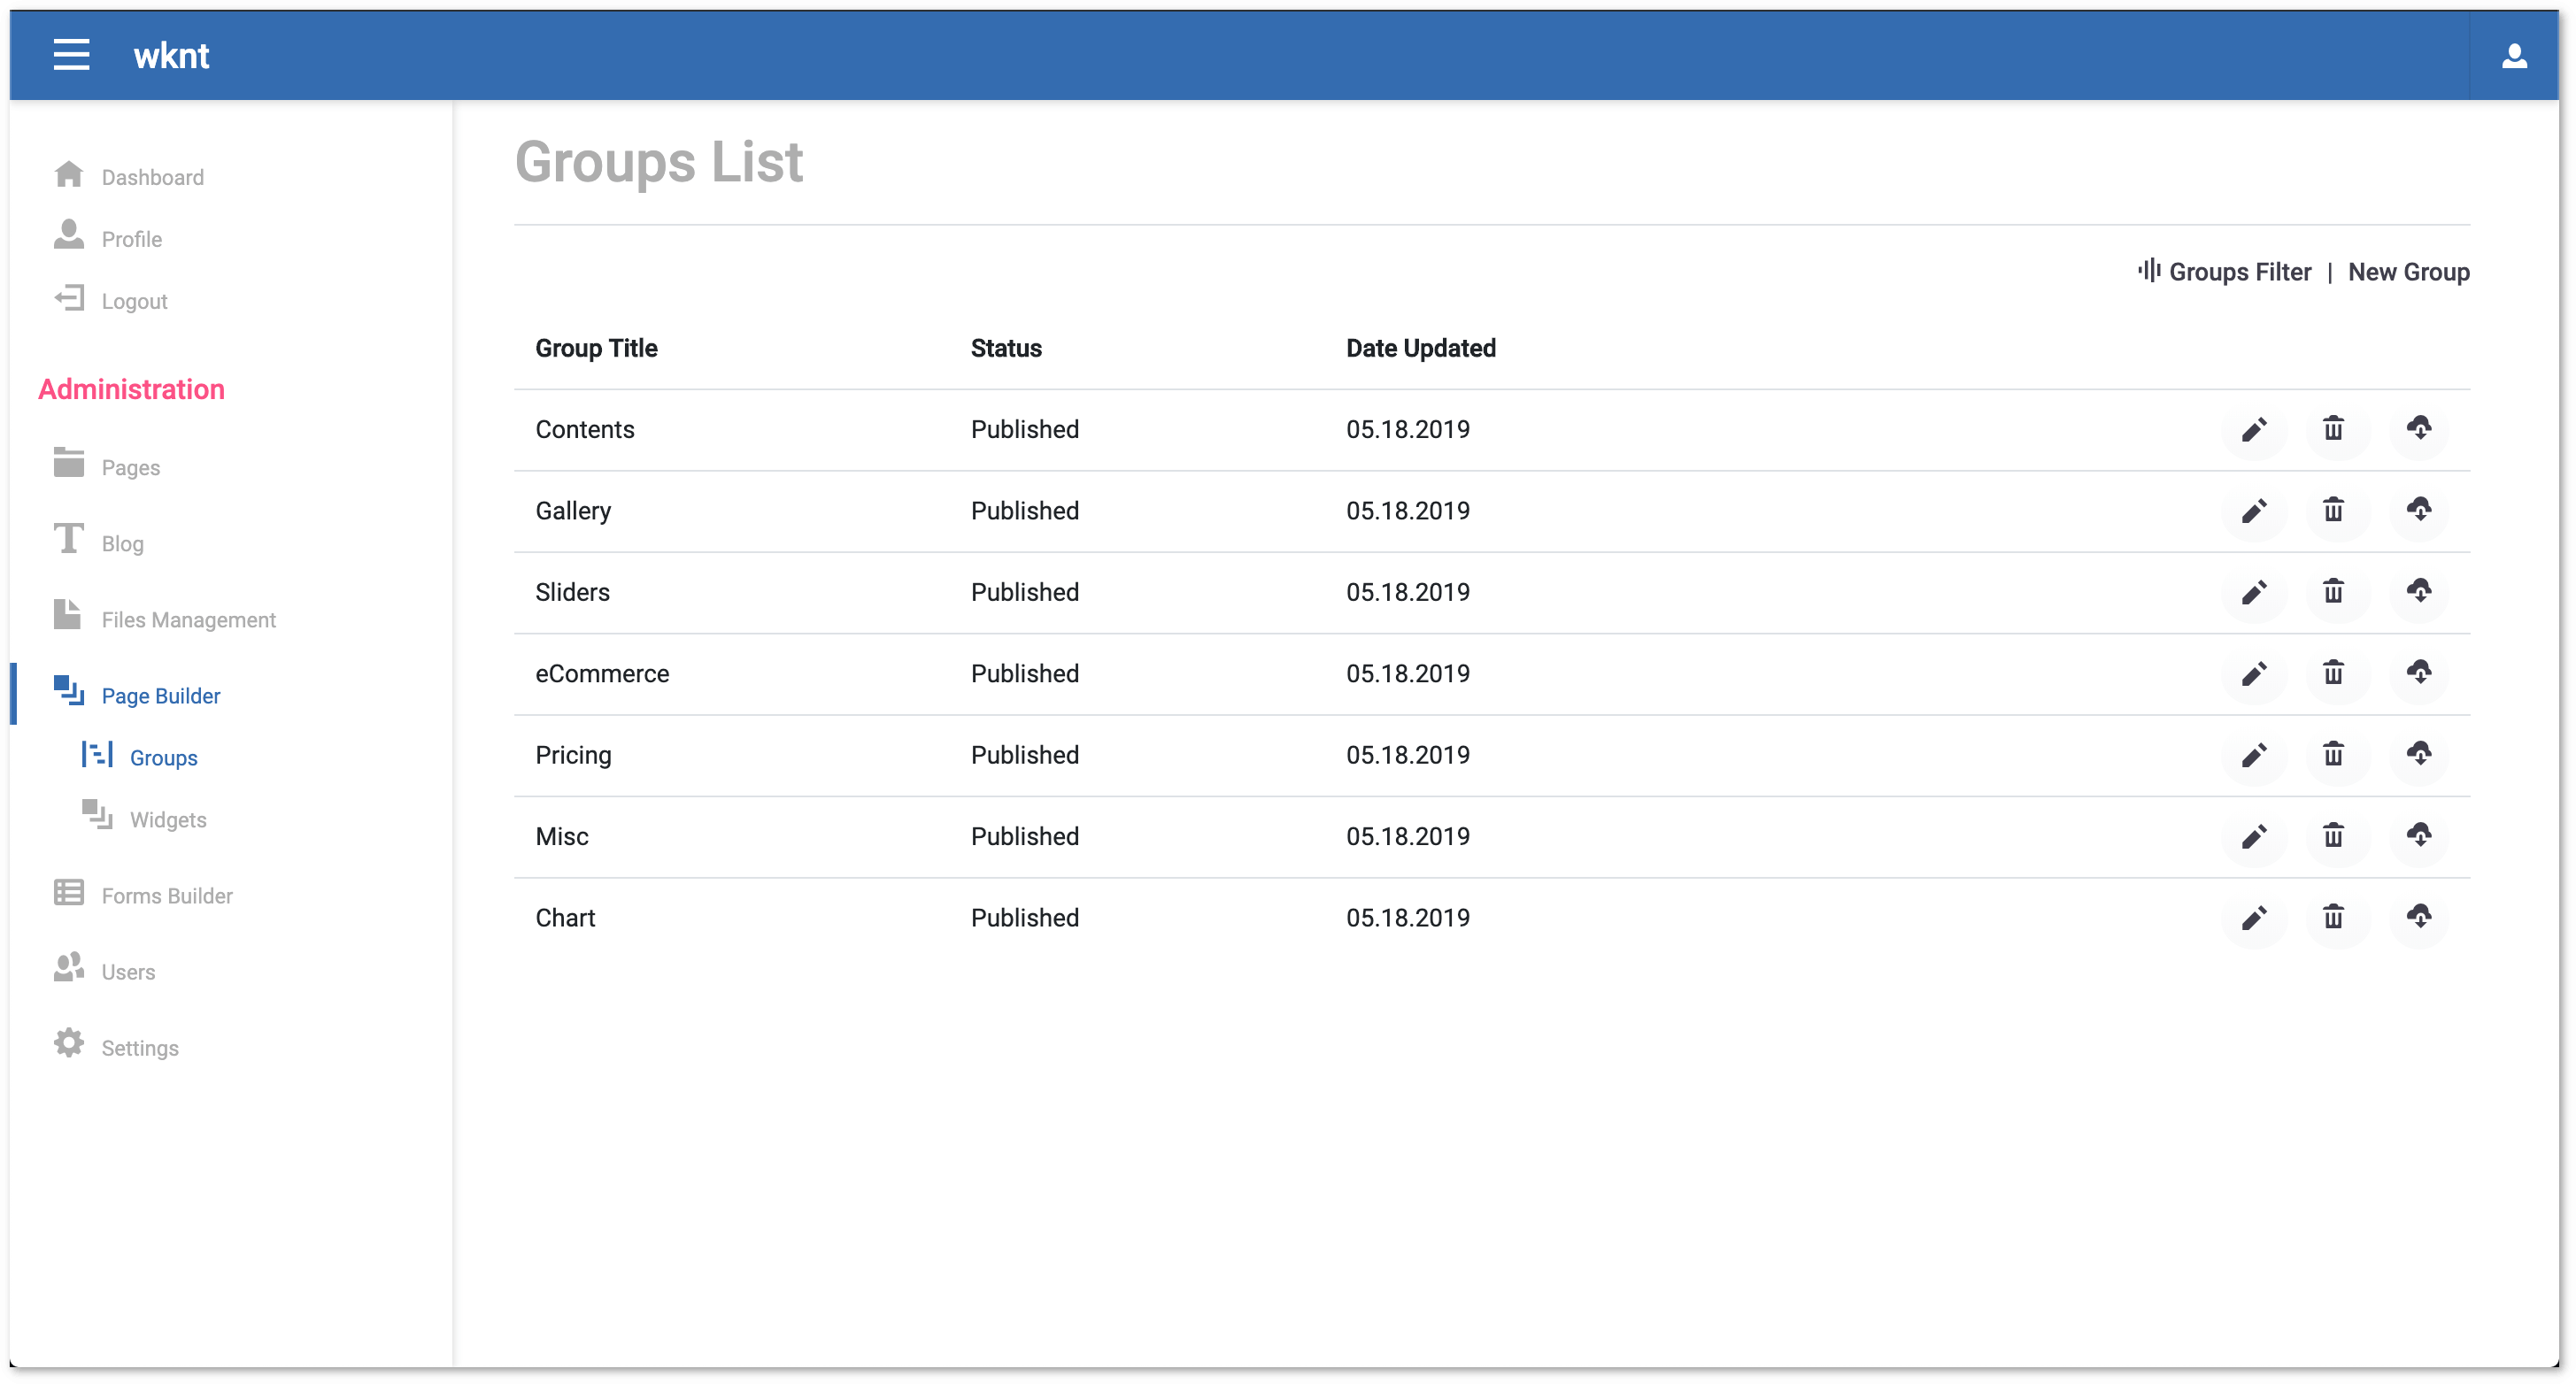
Task: Delete the Gallery group
Action: [2333, 510]
